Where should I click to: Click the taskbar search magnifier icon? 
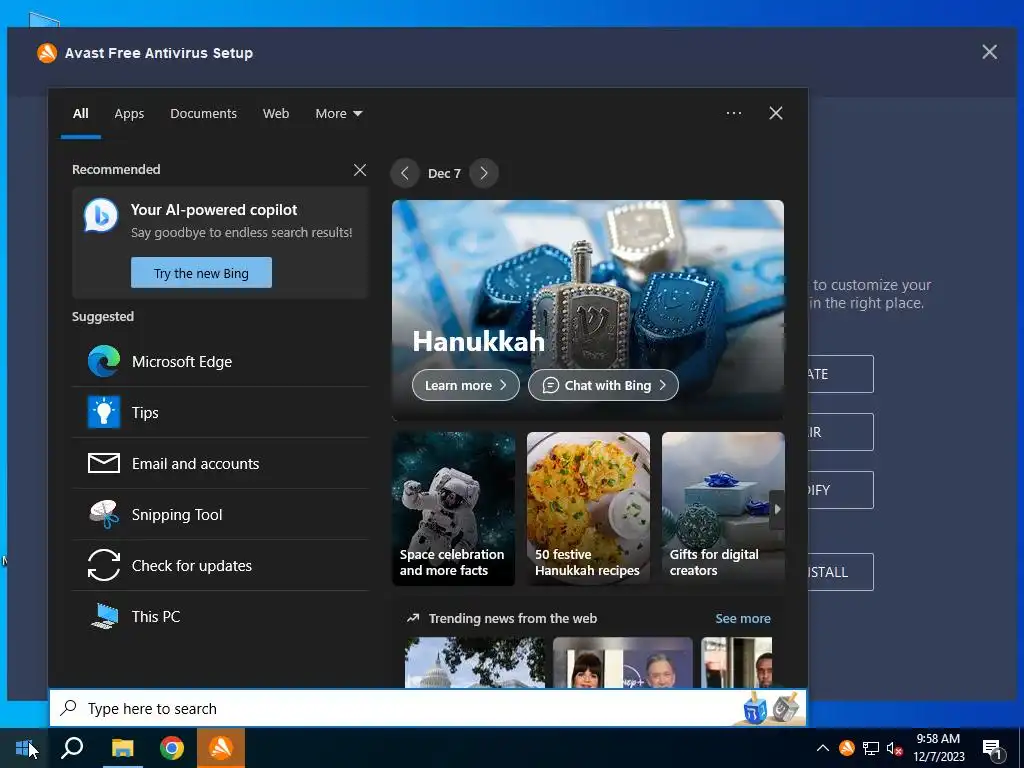point(72,748)
